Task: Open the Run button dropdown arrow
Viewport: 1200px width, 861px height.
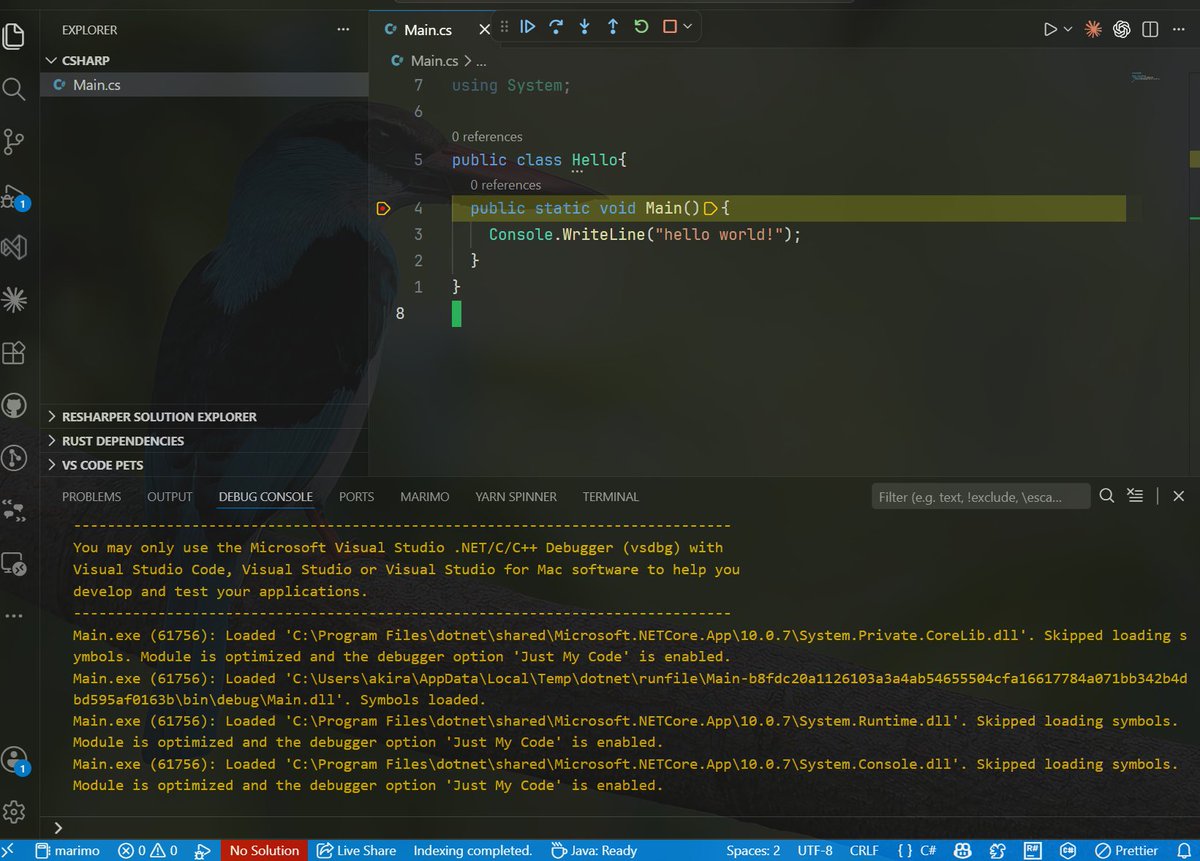Action: (x=1068, y=30)
